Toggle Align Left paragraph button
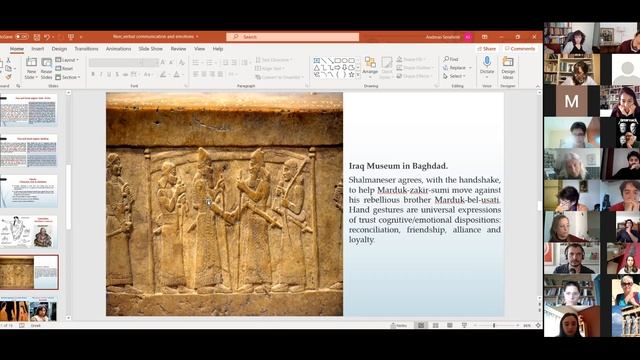Screen dimensions: 640x360 pyautogui.click(x=196, y=74)
